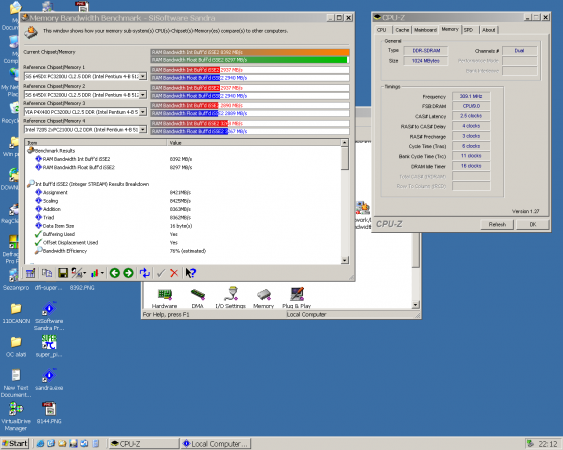This screenshot has width=563, height=450.
Task: Open Reference Chipset/Memory 4 dropdown
Action: click(143, 129)
